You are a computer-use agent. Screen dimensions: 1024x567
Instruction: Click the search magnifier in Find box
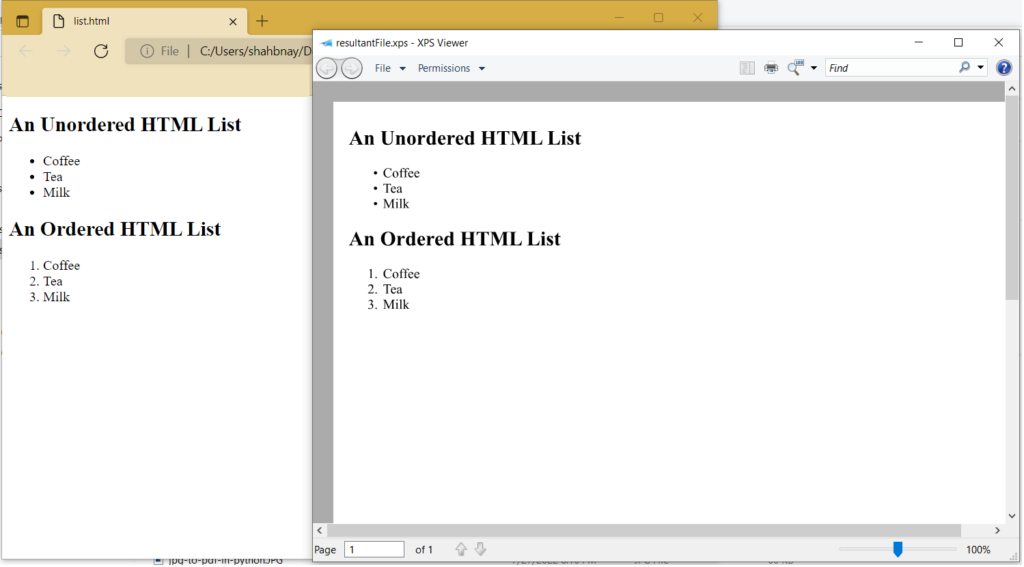[x=964, y=68]
